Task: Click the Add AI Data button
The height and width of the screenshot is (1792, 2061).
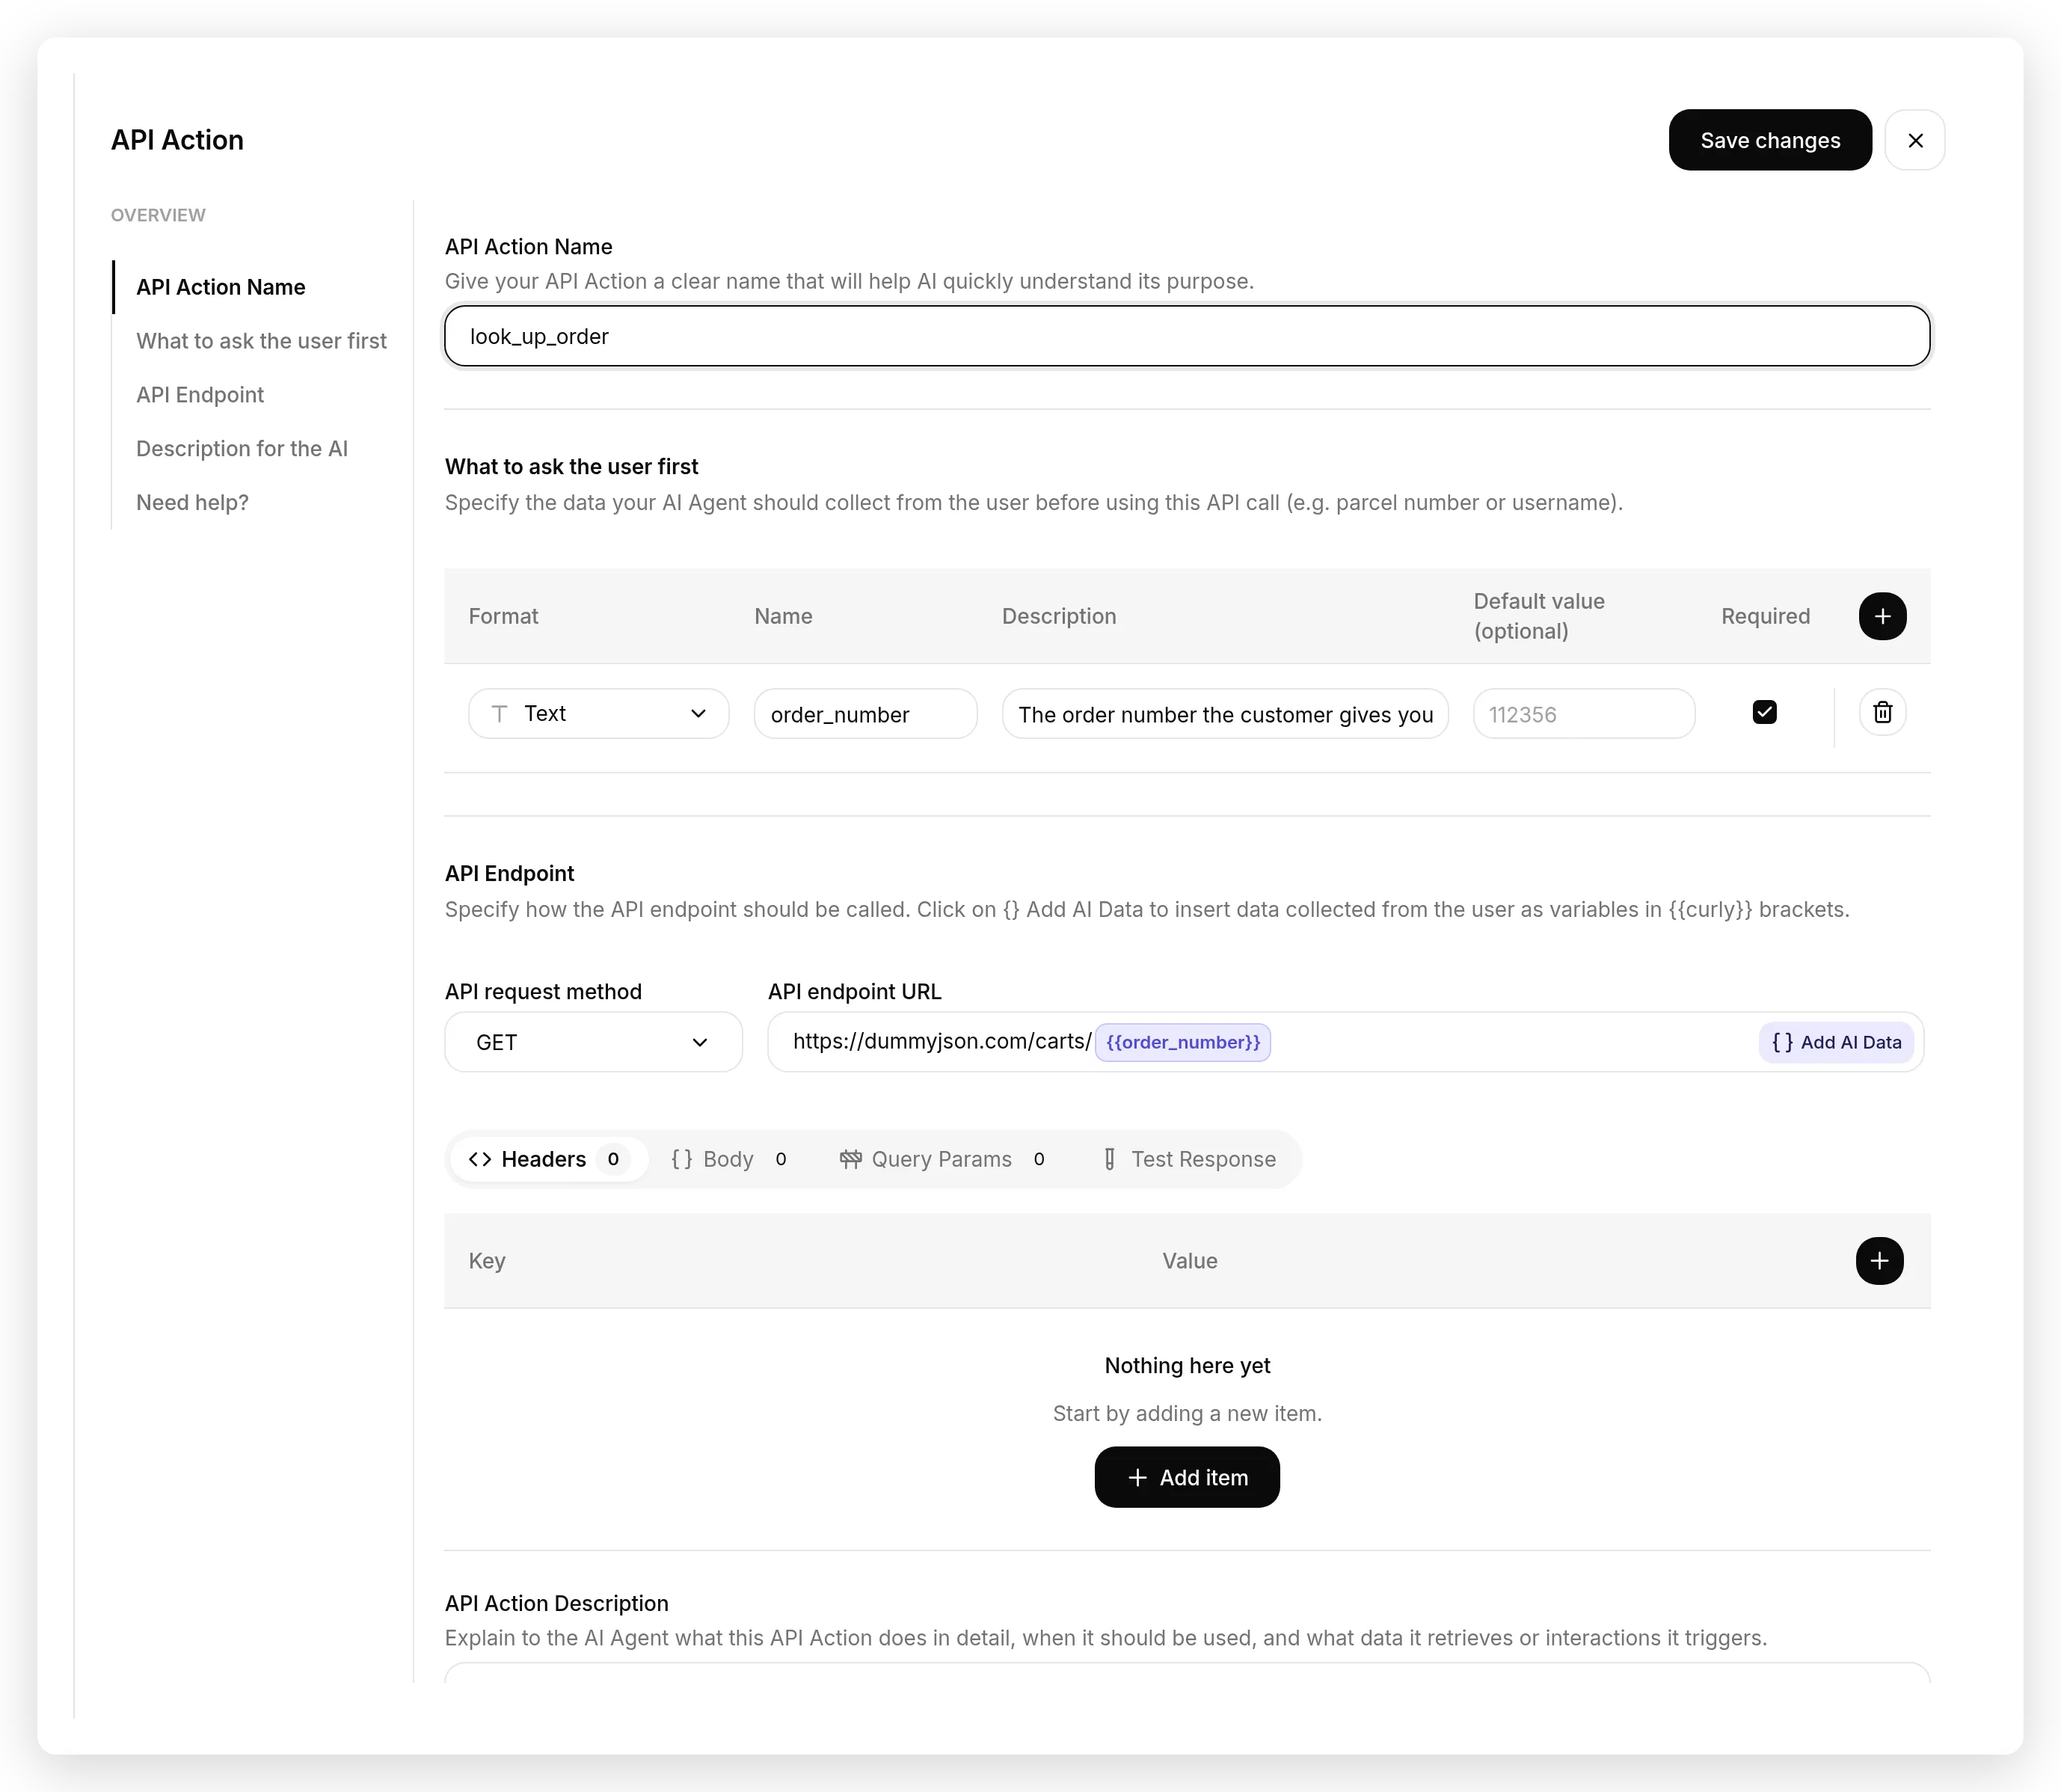Action: 1836,1042
